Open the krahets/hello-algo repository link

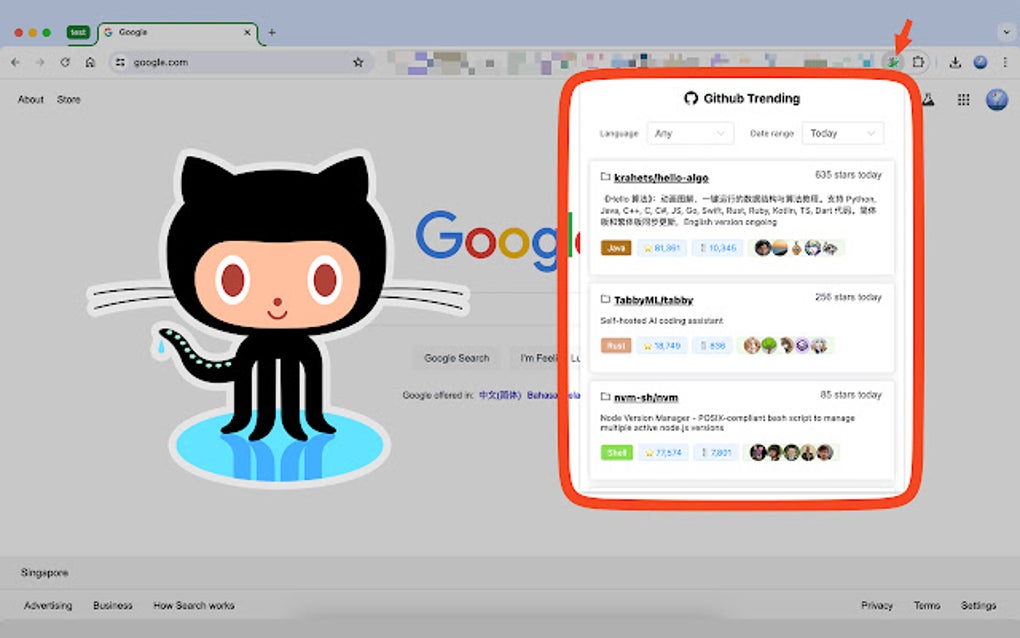661,178
